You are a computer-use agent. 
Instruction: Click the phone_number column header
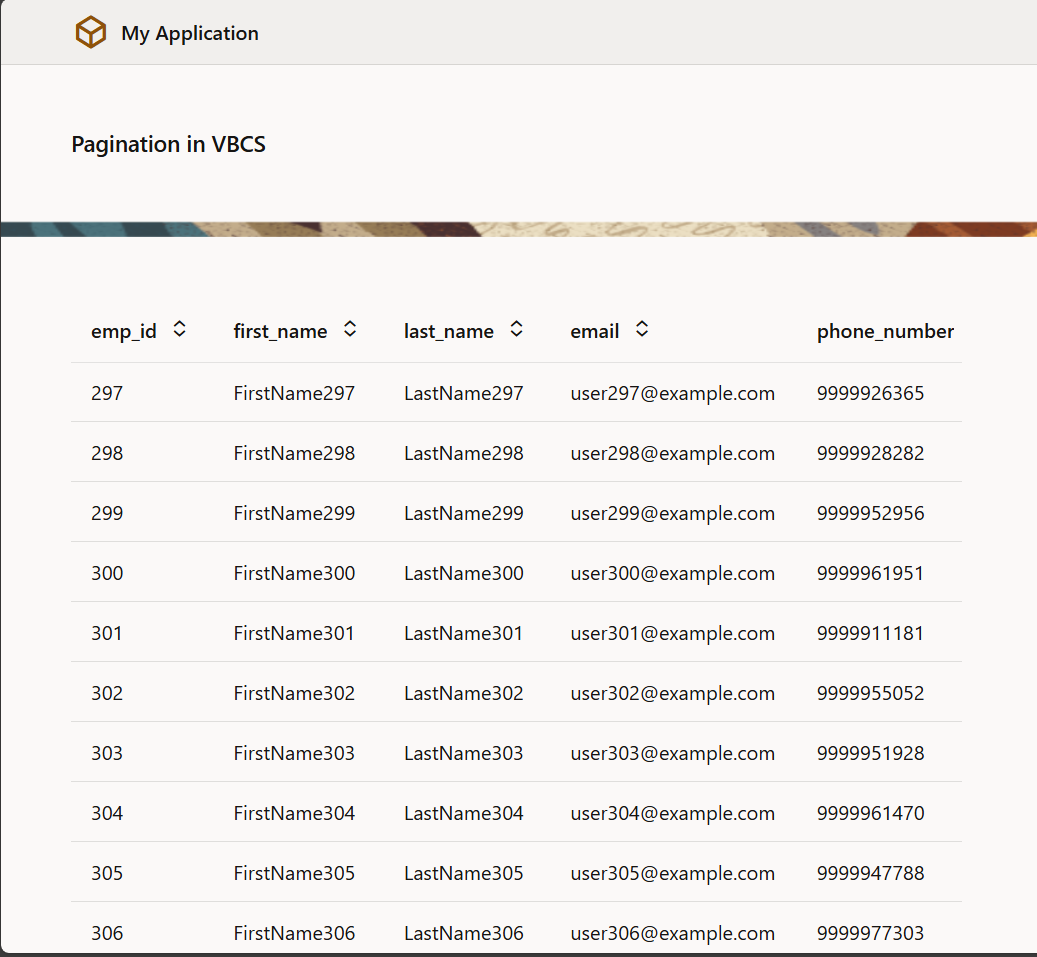coord(885,331)
